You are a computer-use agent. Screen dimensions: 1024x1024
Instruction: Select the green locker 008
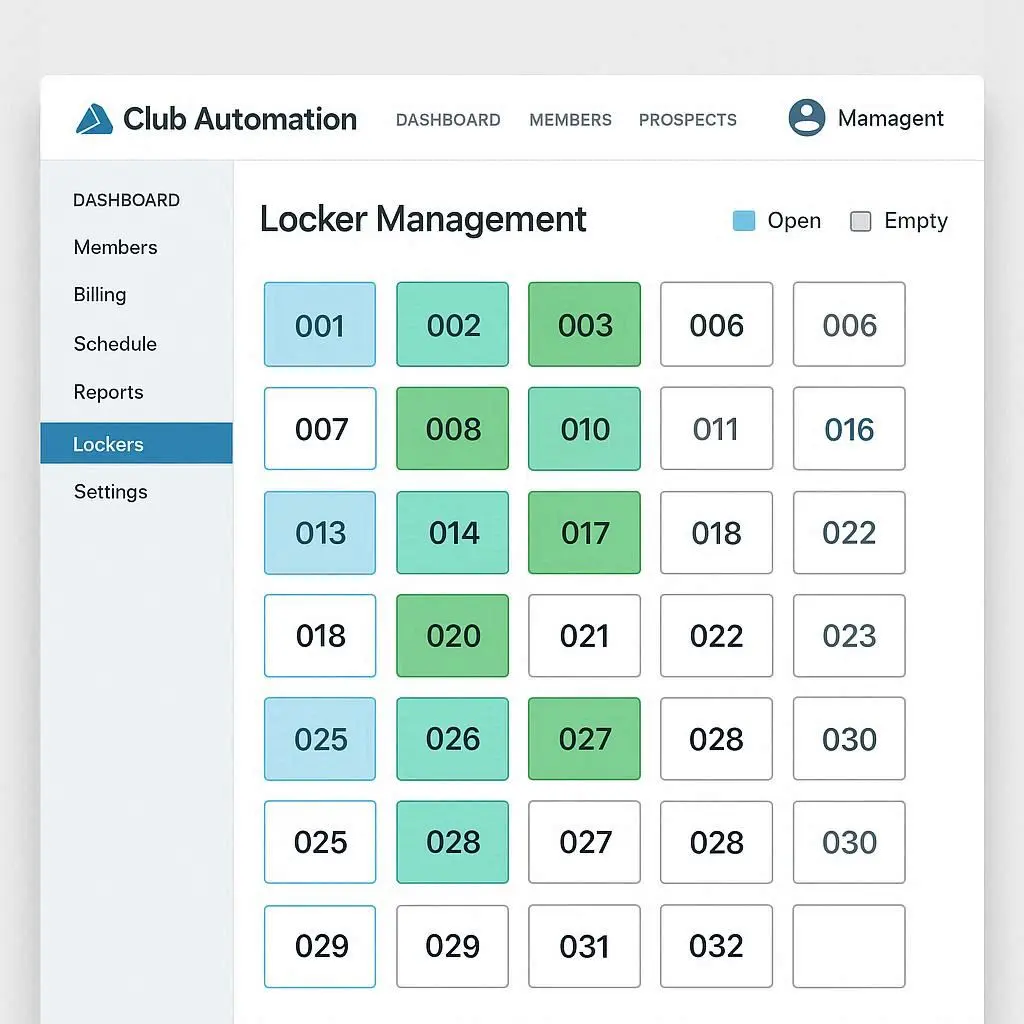(x=453, y=429)
